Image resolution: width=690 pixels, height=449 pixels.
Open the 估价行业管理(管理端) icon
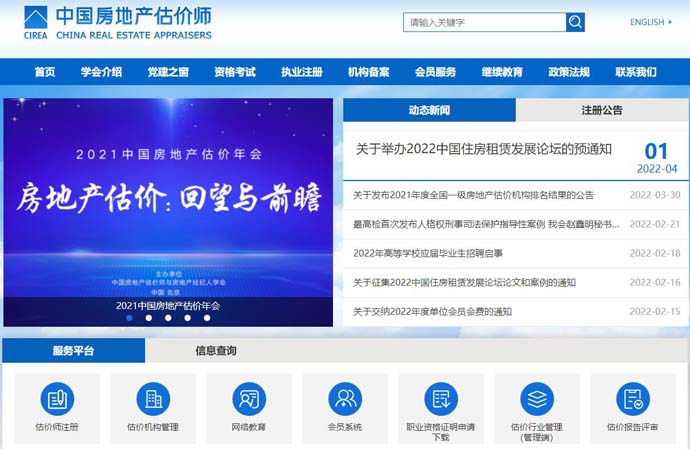click(x=537, y=399)
